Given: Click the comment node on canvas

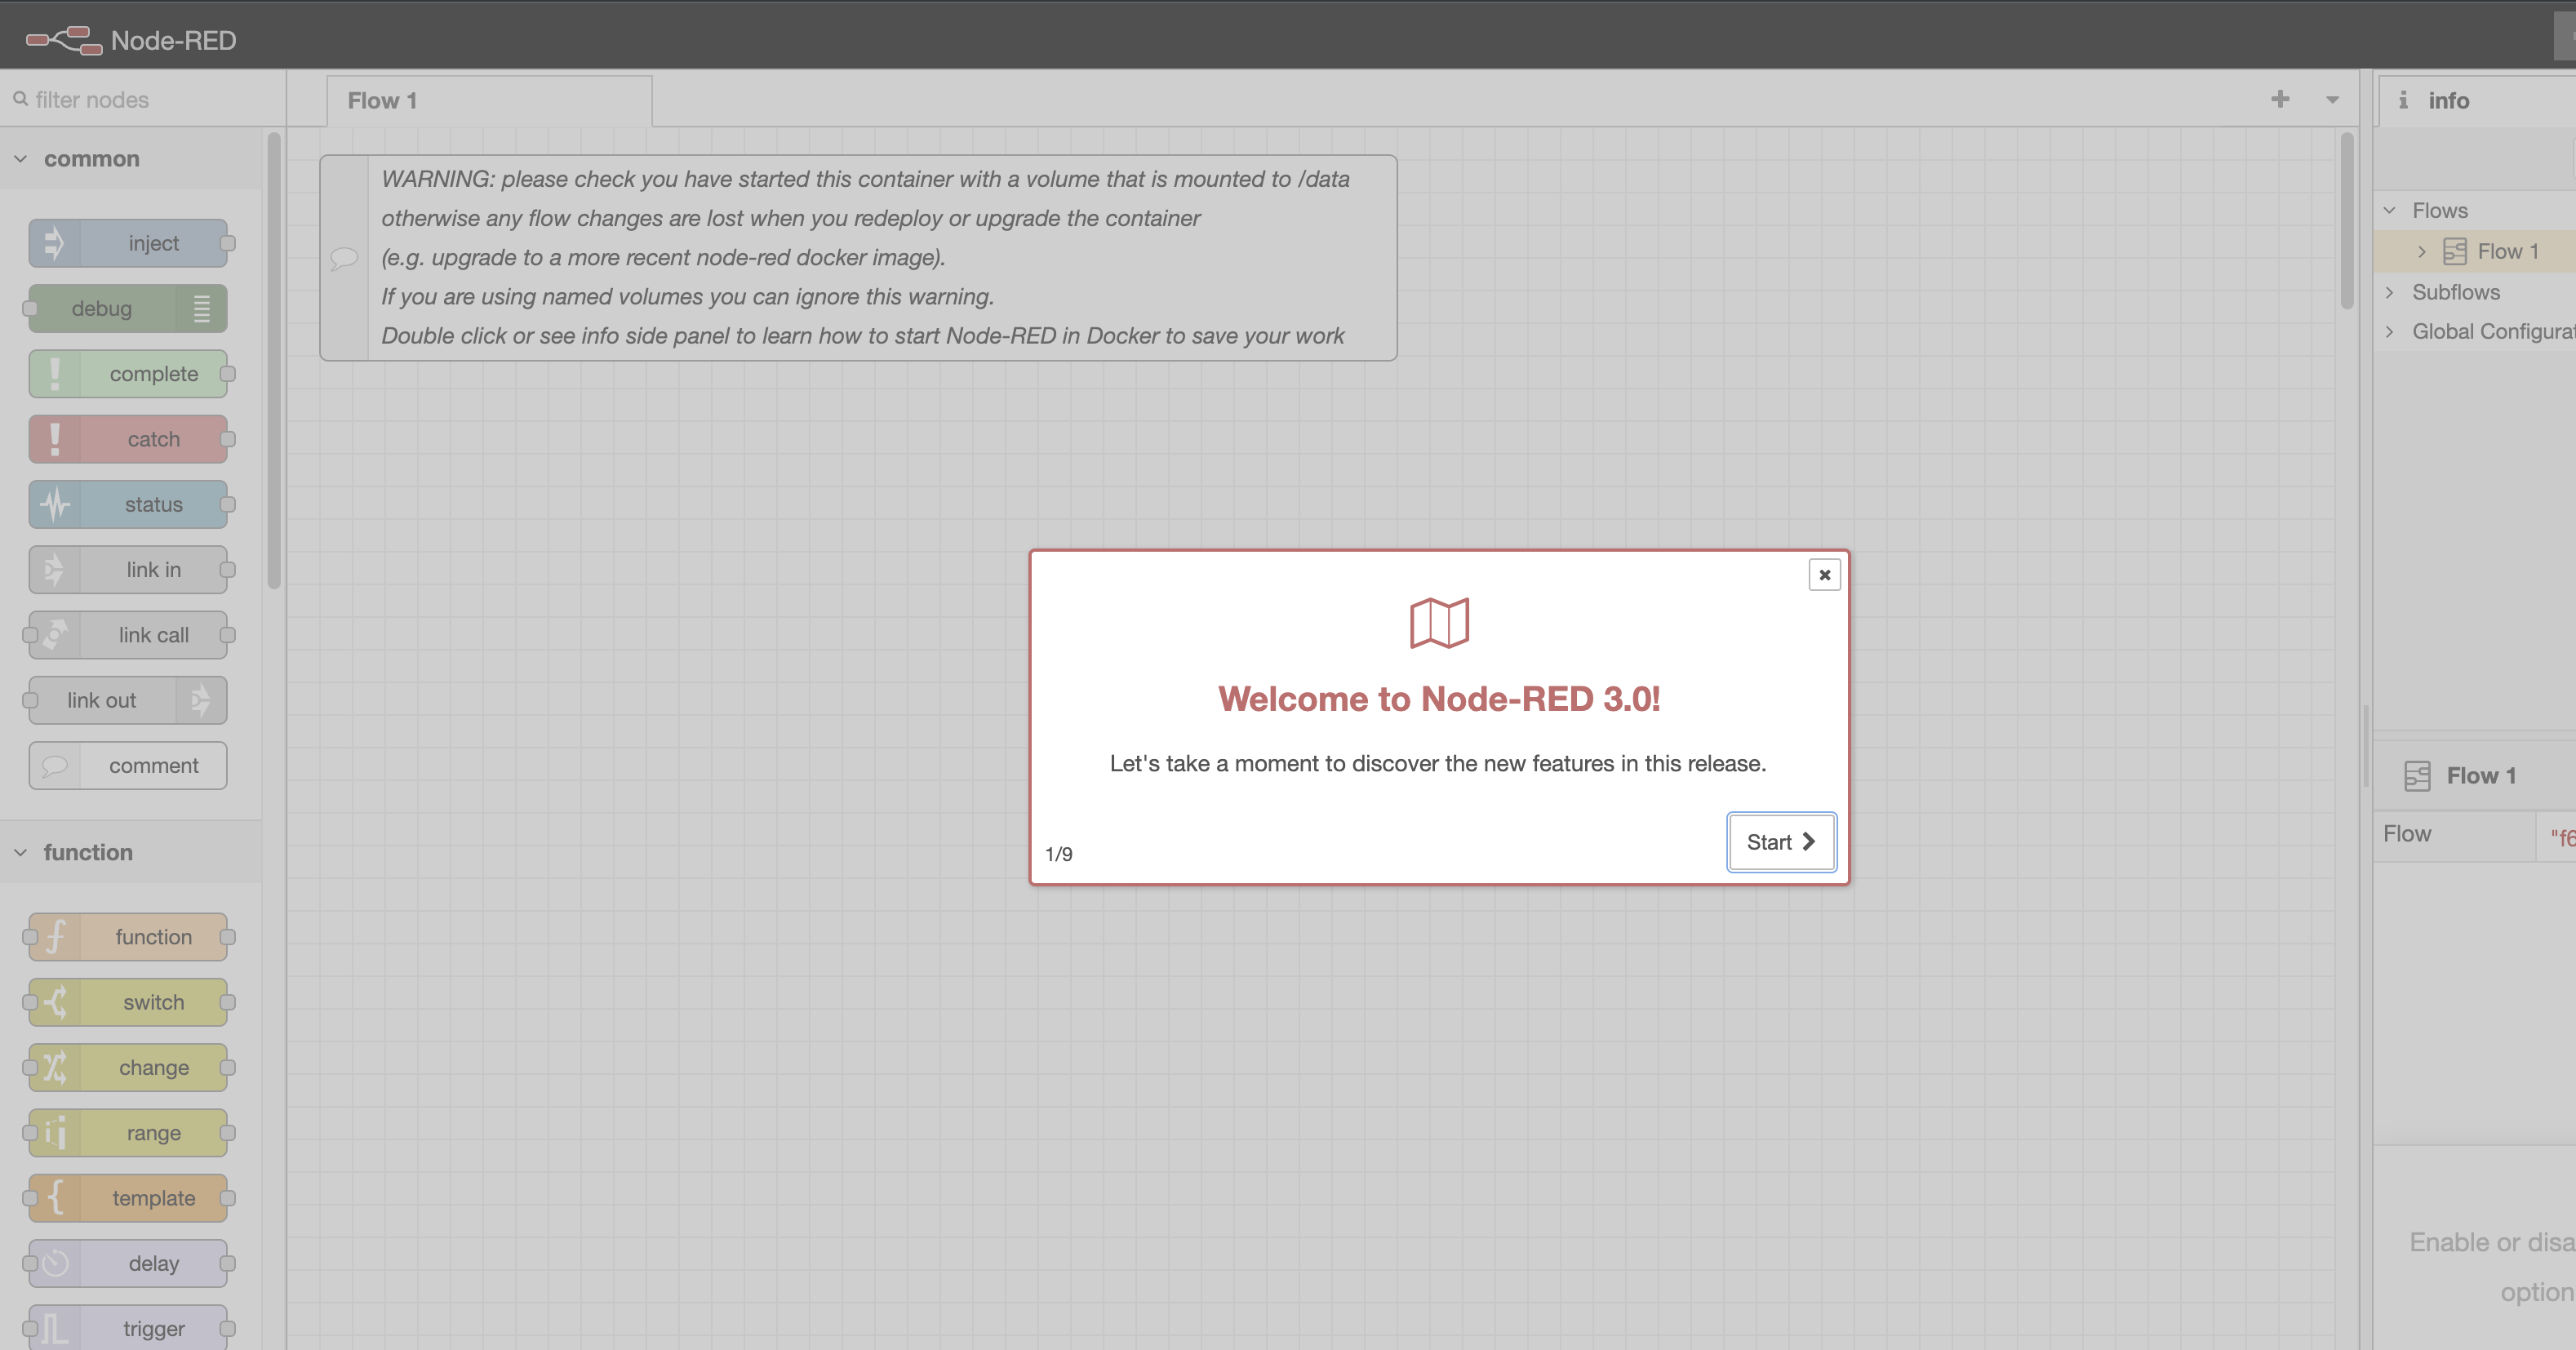Looking at the screenshot, I should tap(858, 258).
